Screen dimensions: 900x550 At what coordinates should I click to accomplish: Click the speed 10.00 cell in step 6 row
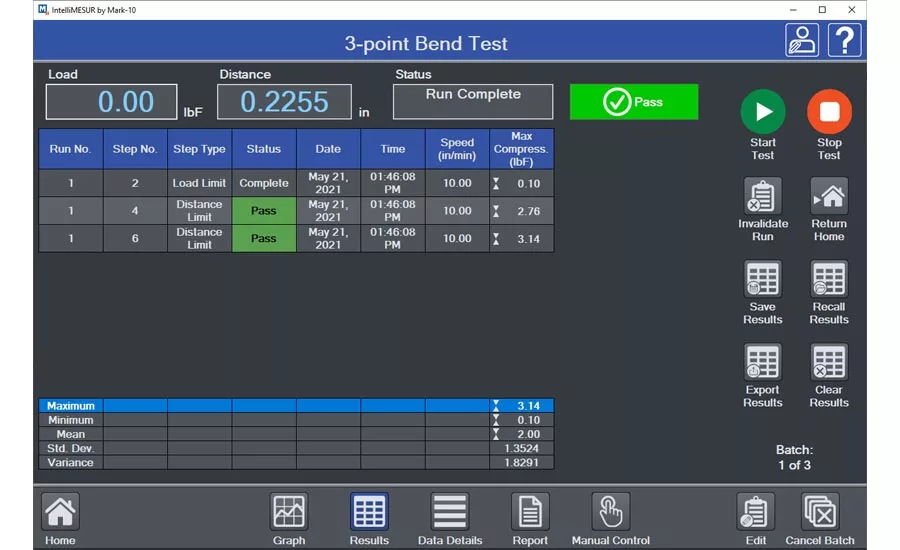click(457, 238)
